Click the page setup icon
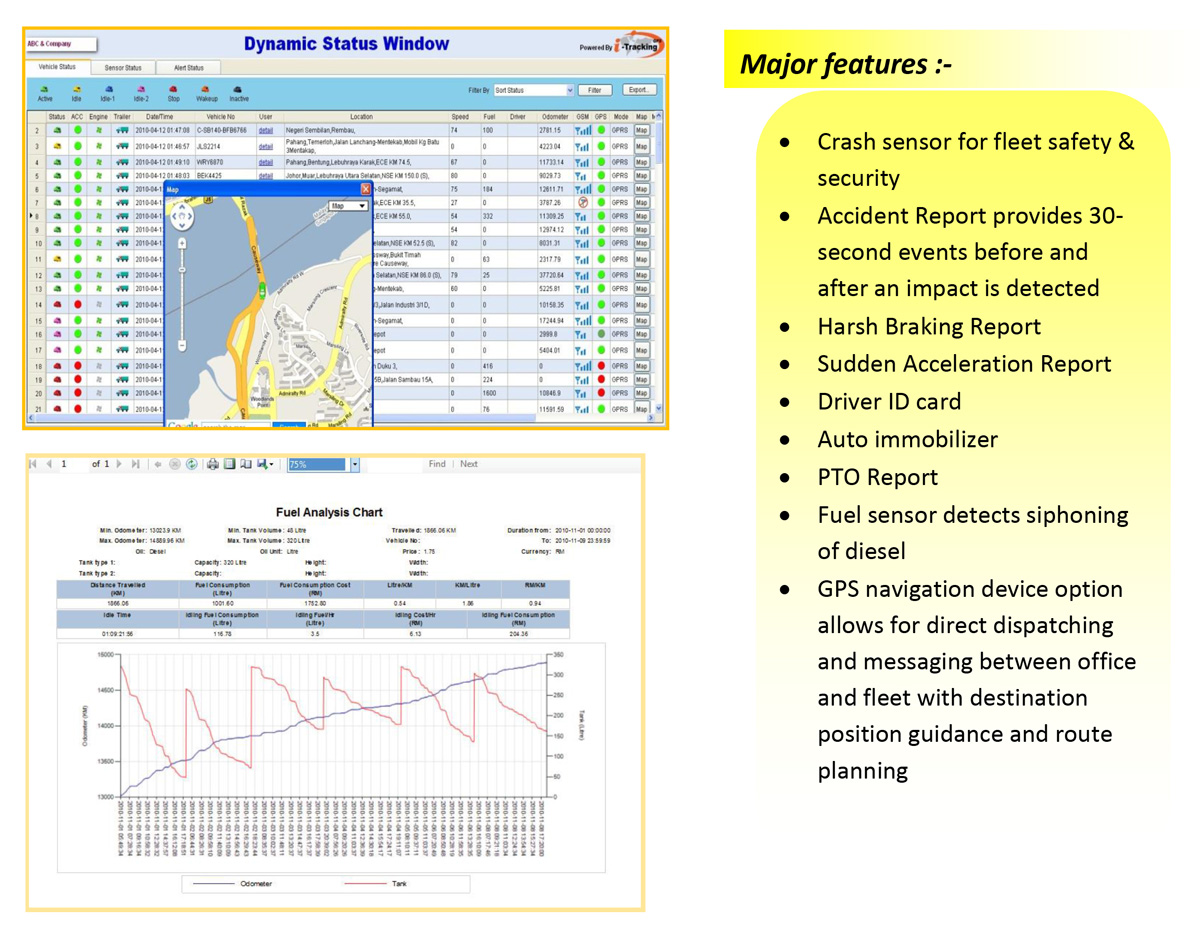Screen dimensions: 1200x938 (x=246, y=464)
